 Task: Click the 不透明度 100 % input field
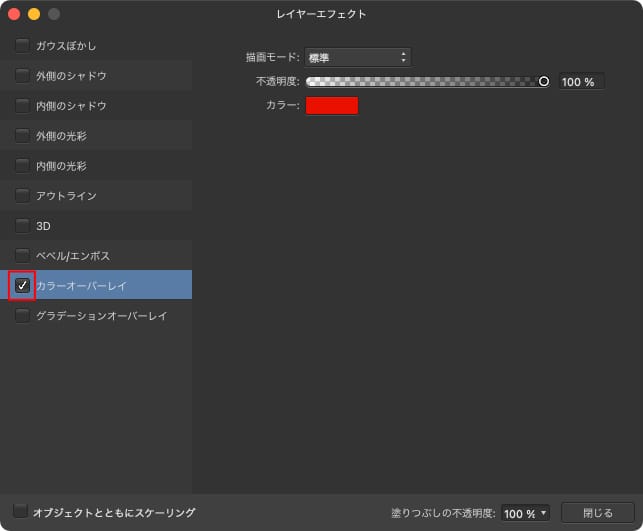[580, 82]
